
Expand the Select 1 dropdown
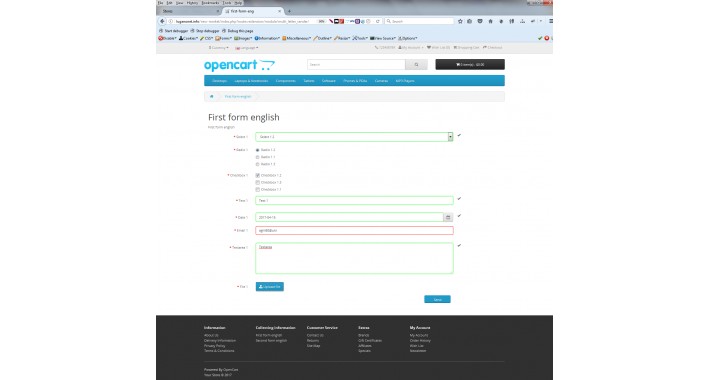[354, 137]
